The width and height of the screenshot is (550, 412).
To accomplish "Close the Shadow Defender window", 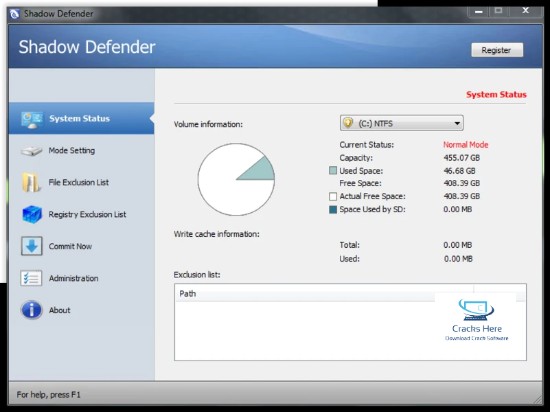I will click(525, 11).
